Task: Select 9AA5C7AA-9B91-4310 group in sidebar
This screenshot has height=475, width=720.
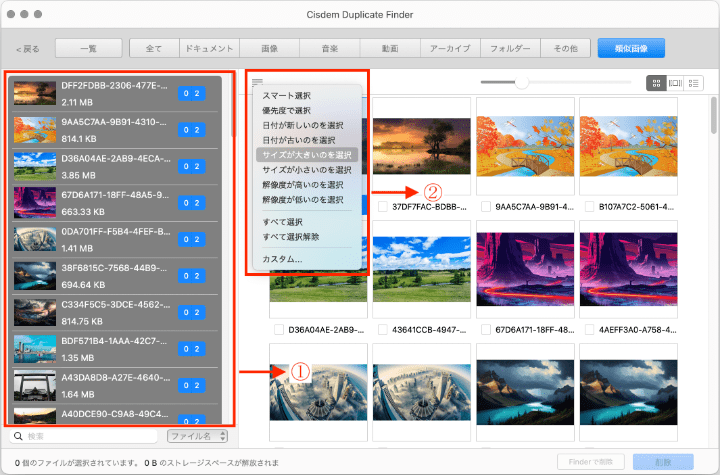Action: coord(115,130)
